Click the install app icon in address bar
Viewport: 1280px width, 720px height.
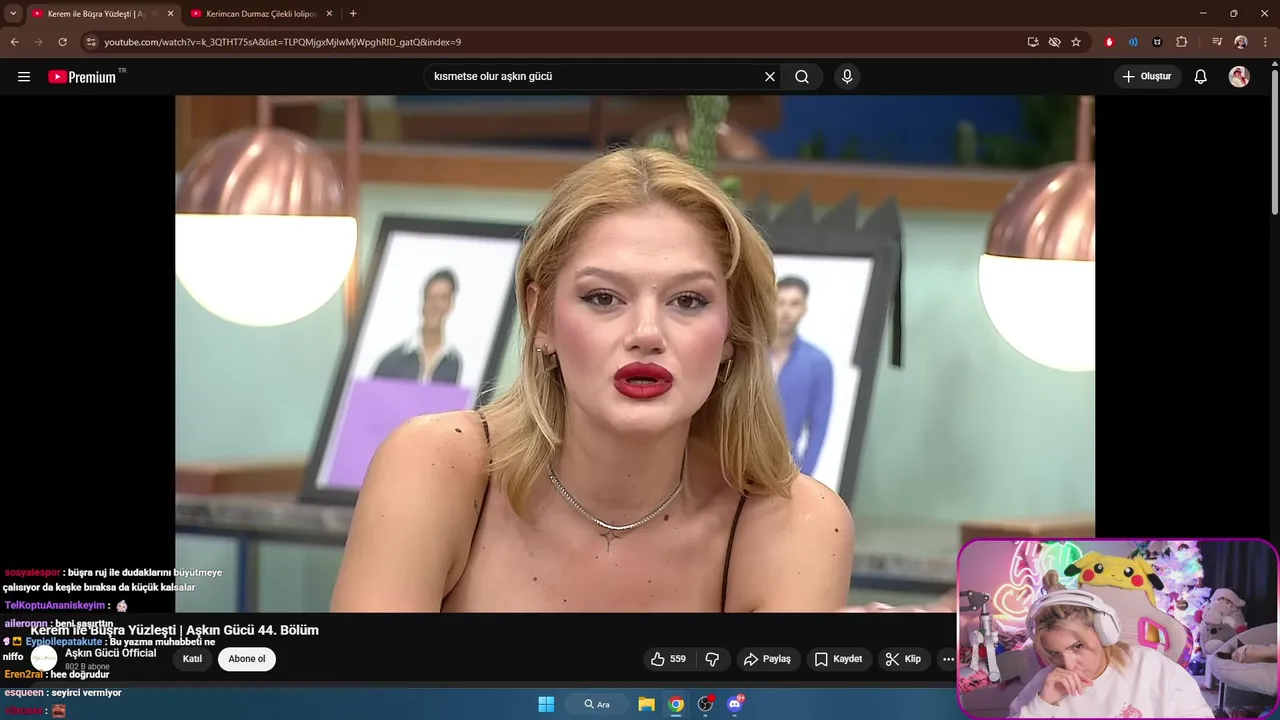pos(1033,42)
